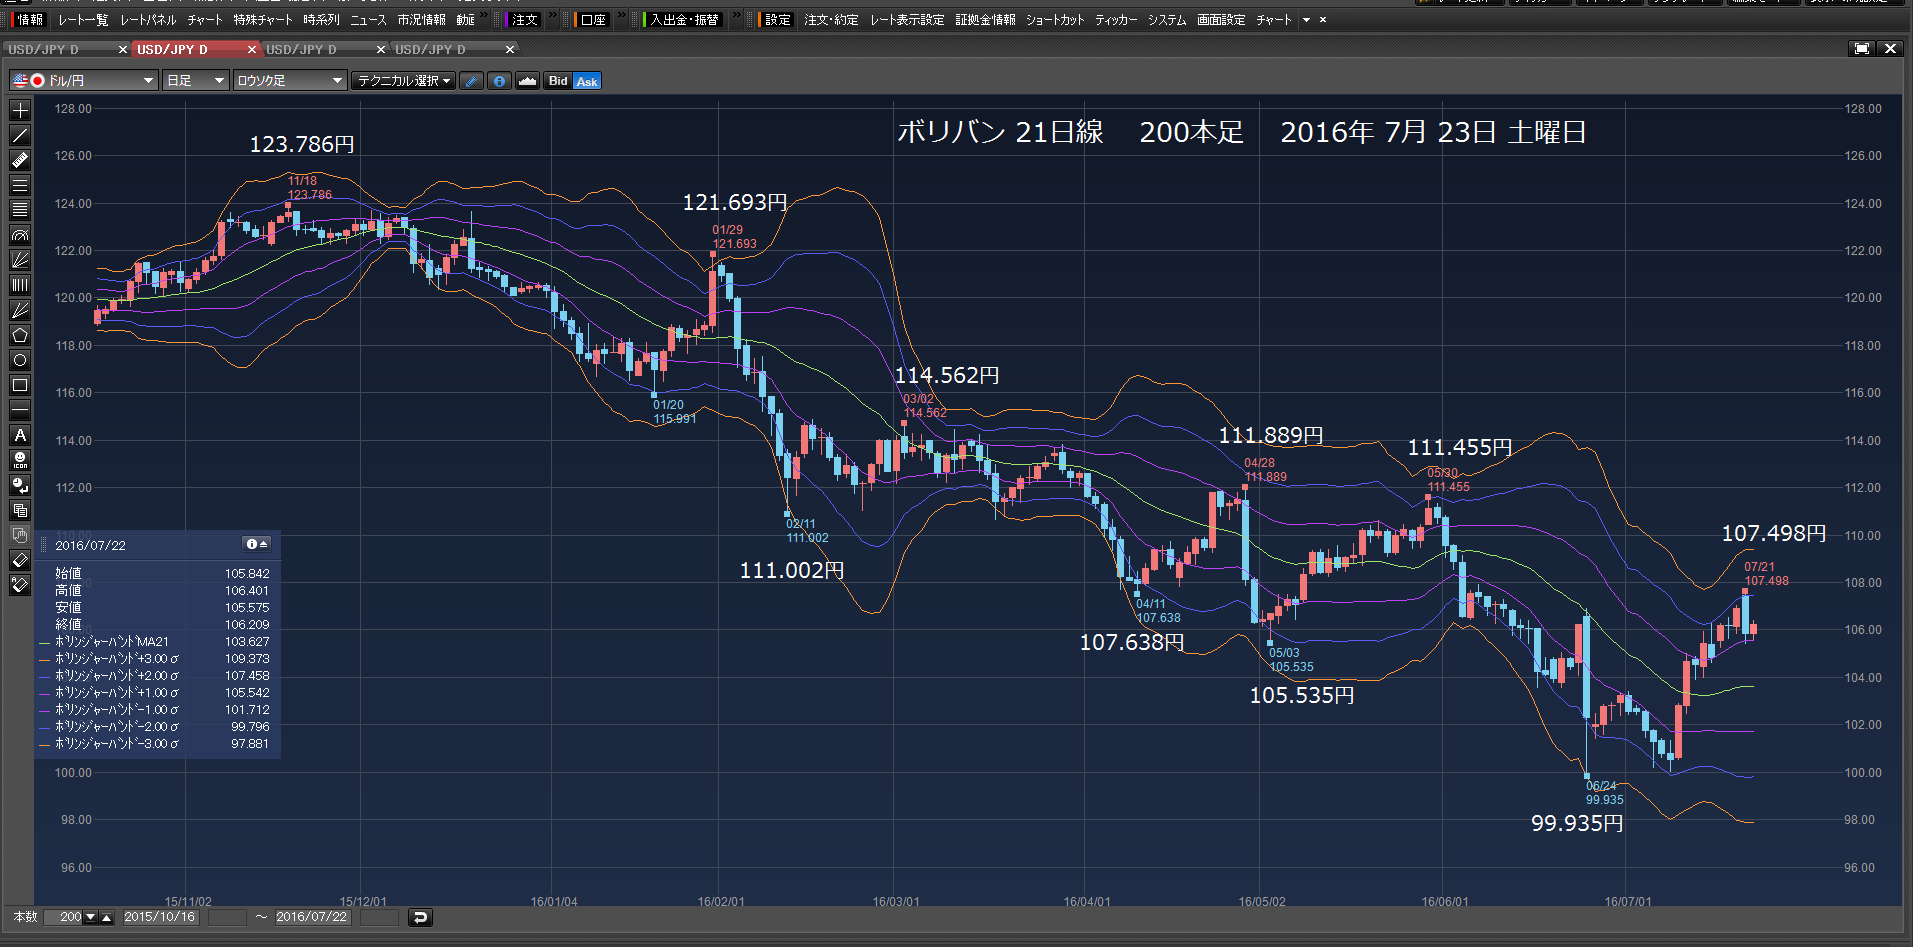Click the ショートカット toolbar item
The width and height of the screenshot is (1913, 947).
(1054, 20)
